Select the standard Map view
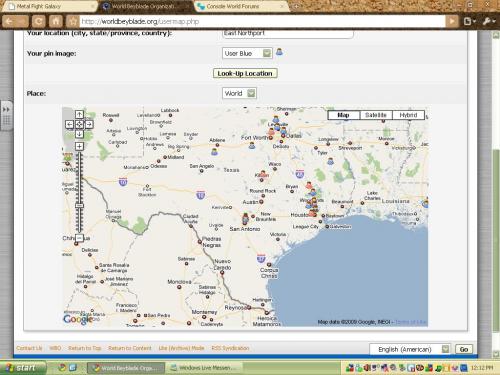The height and width of the screenshot is (375, 500). 343,115
